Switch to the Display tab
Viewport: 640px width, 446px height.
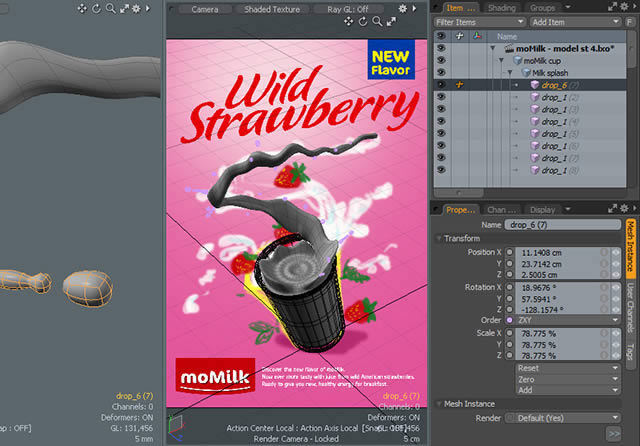coord(542,210)
